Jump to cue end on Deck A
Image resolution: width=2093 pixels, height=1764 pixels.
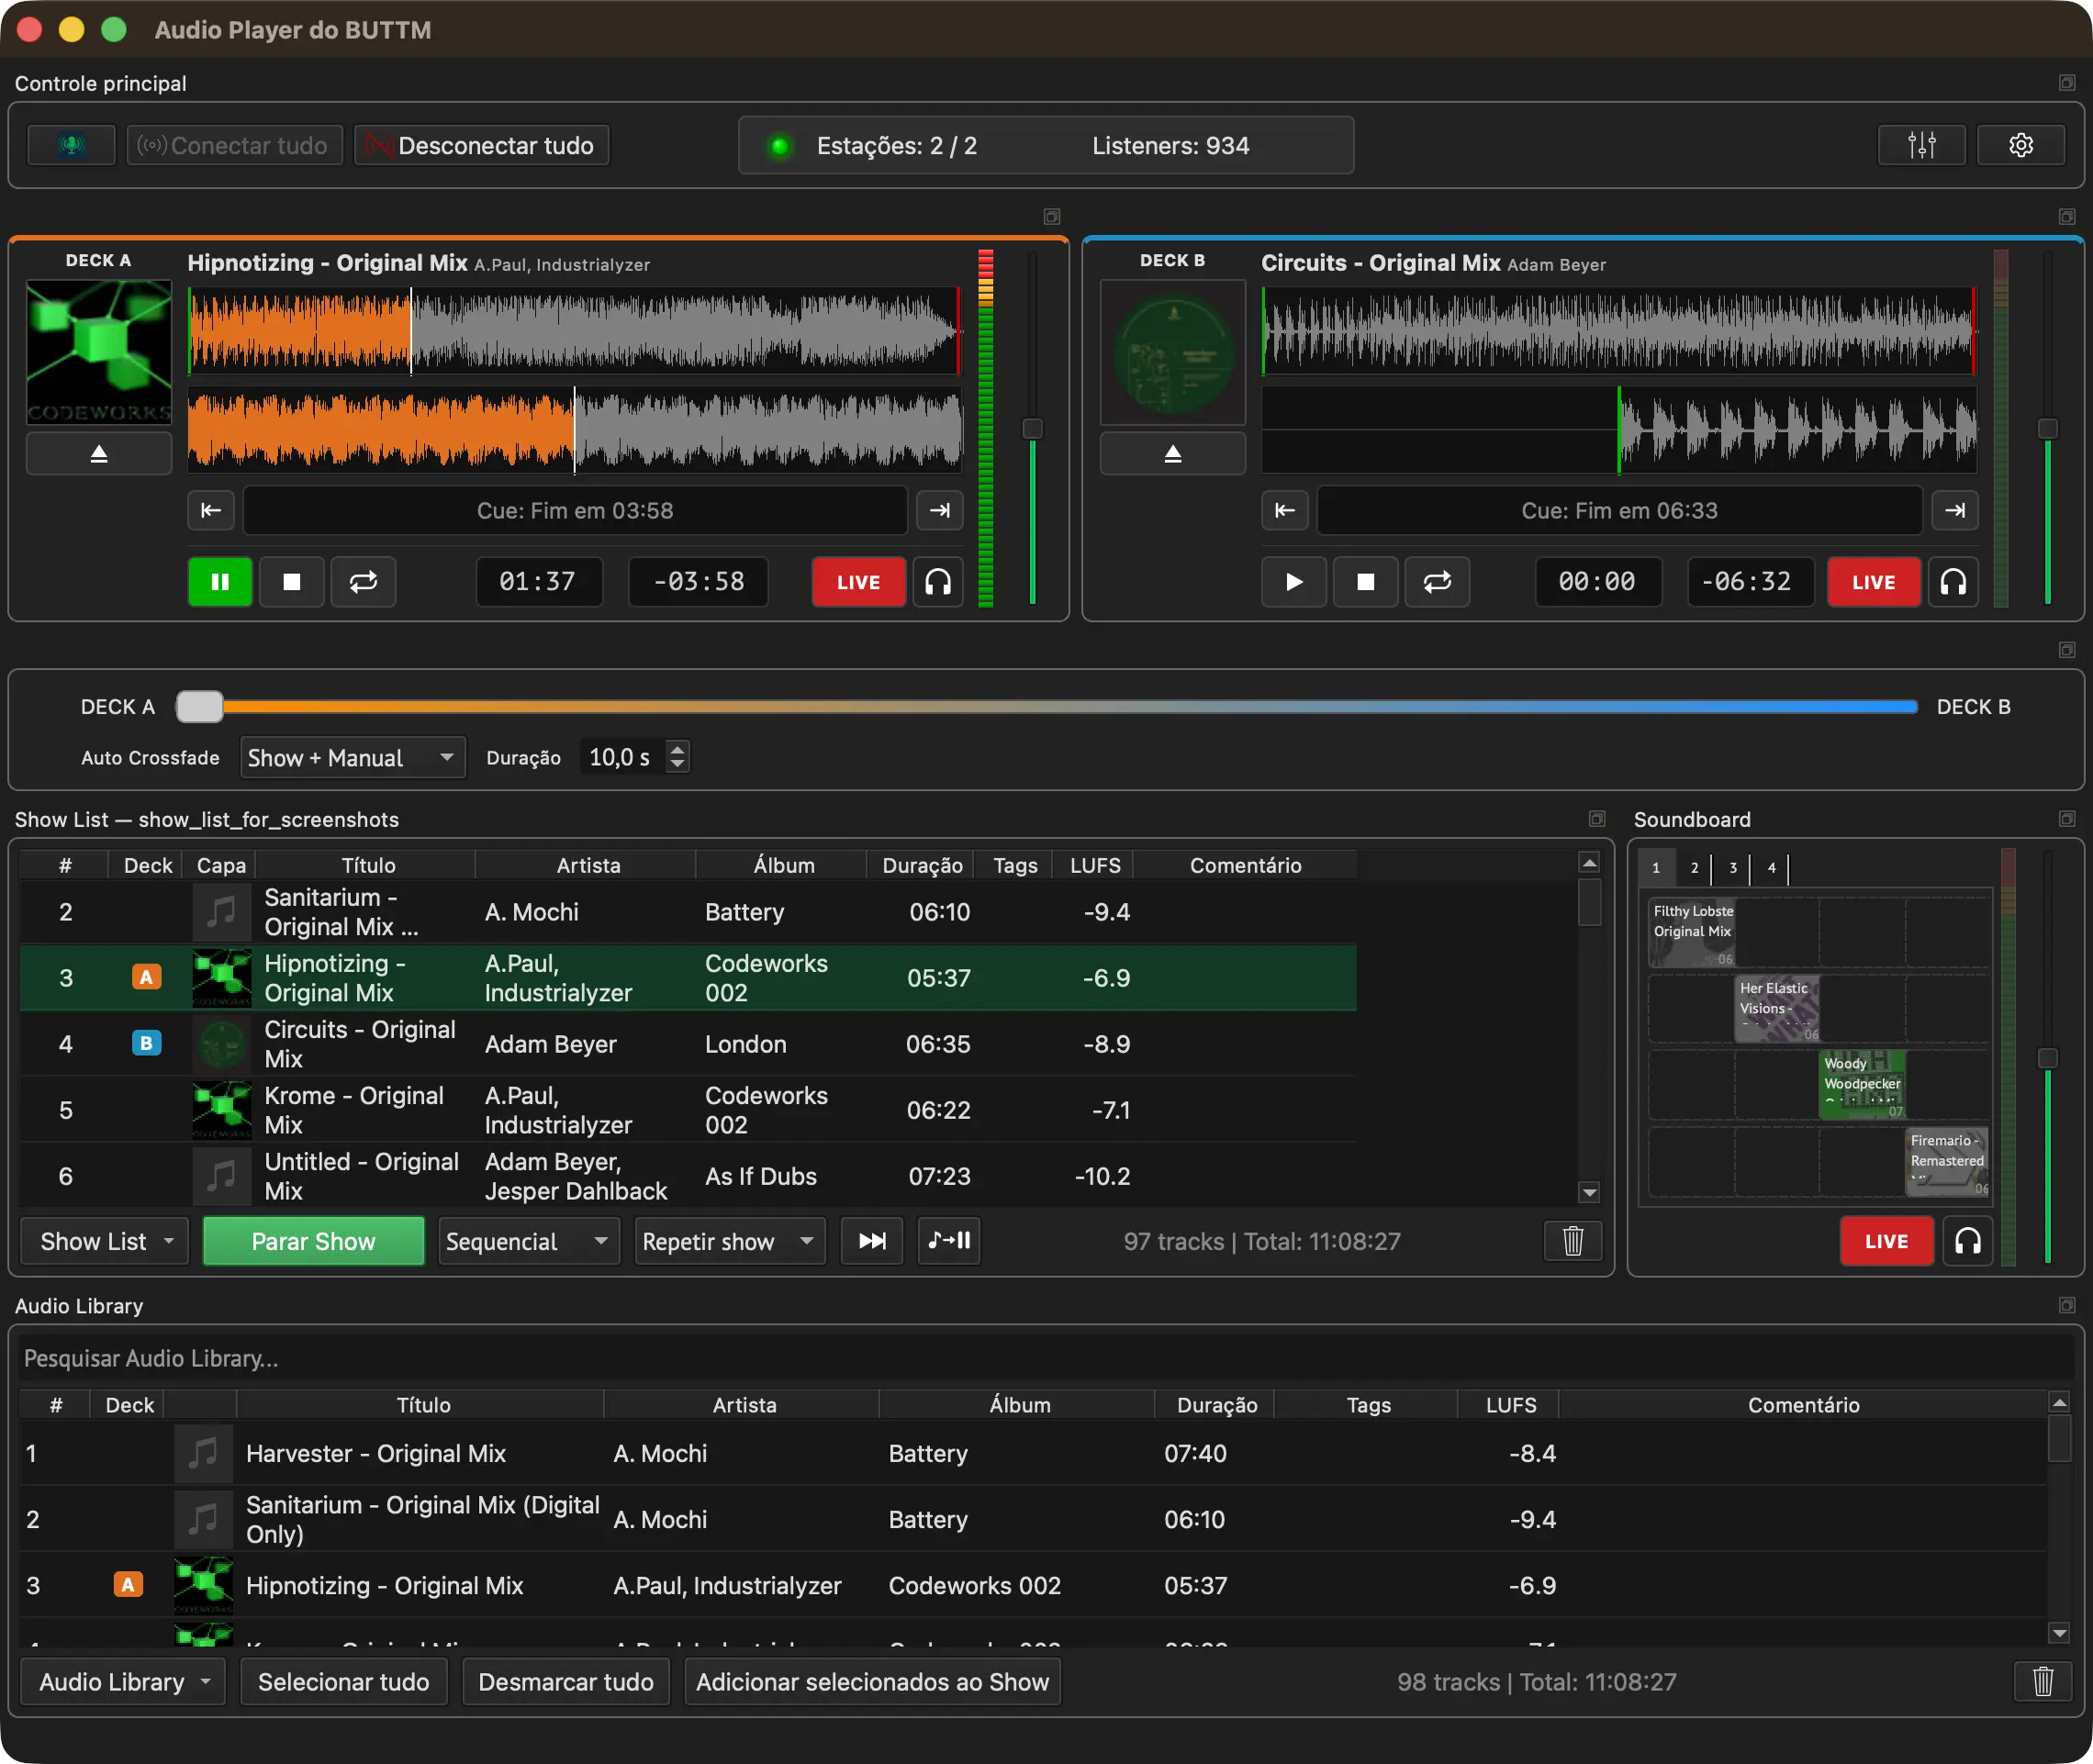pos(940,510)
